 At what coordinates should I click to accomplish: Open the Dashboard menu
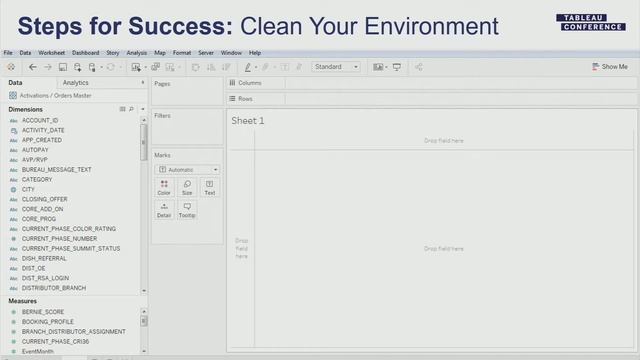pyautogui.click(x=86, y=53)
